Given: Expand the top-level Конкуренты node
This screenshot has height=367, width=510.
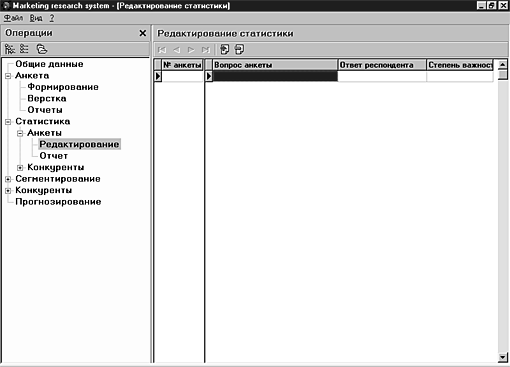Looking at the screenshot, I should [x=8, y=191].
